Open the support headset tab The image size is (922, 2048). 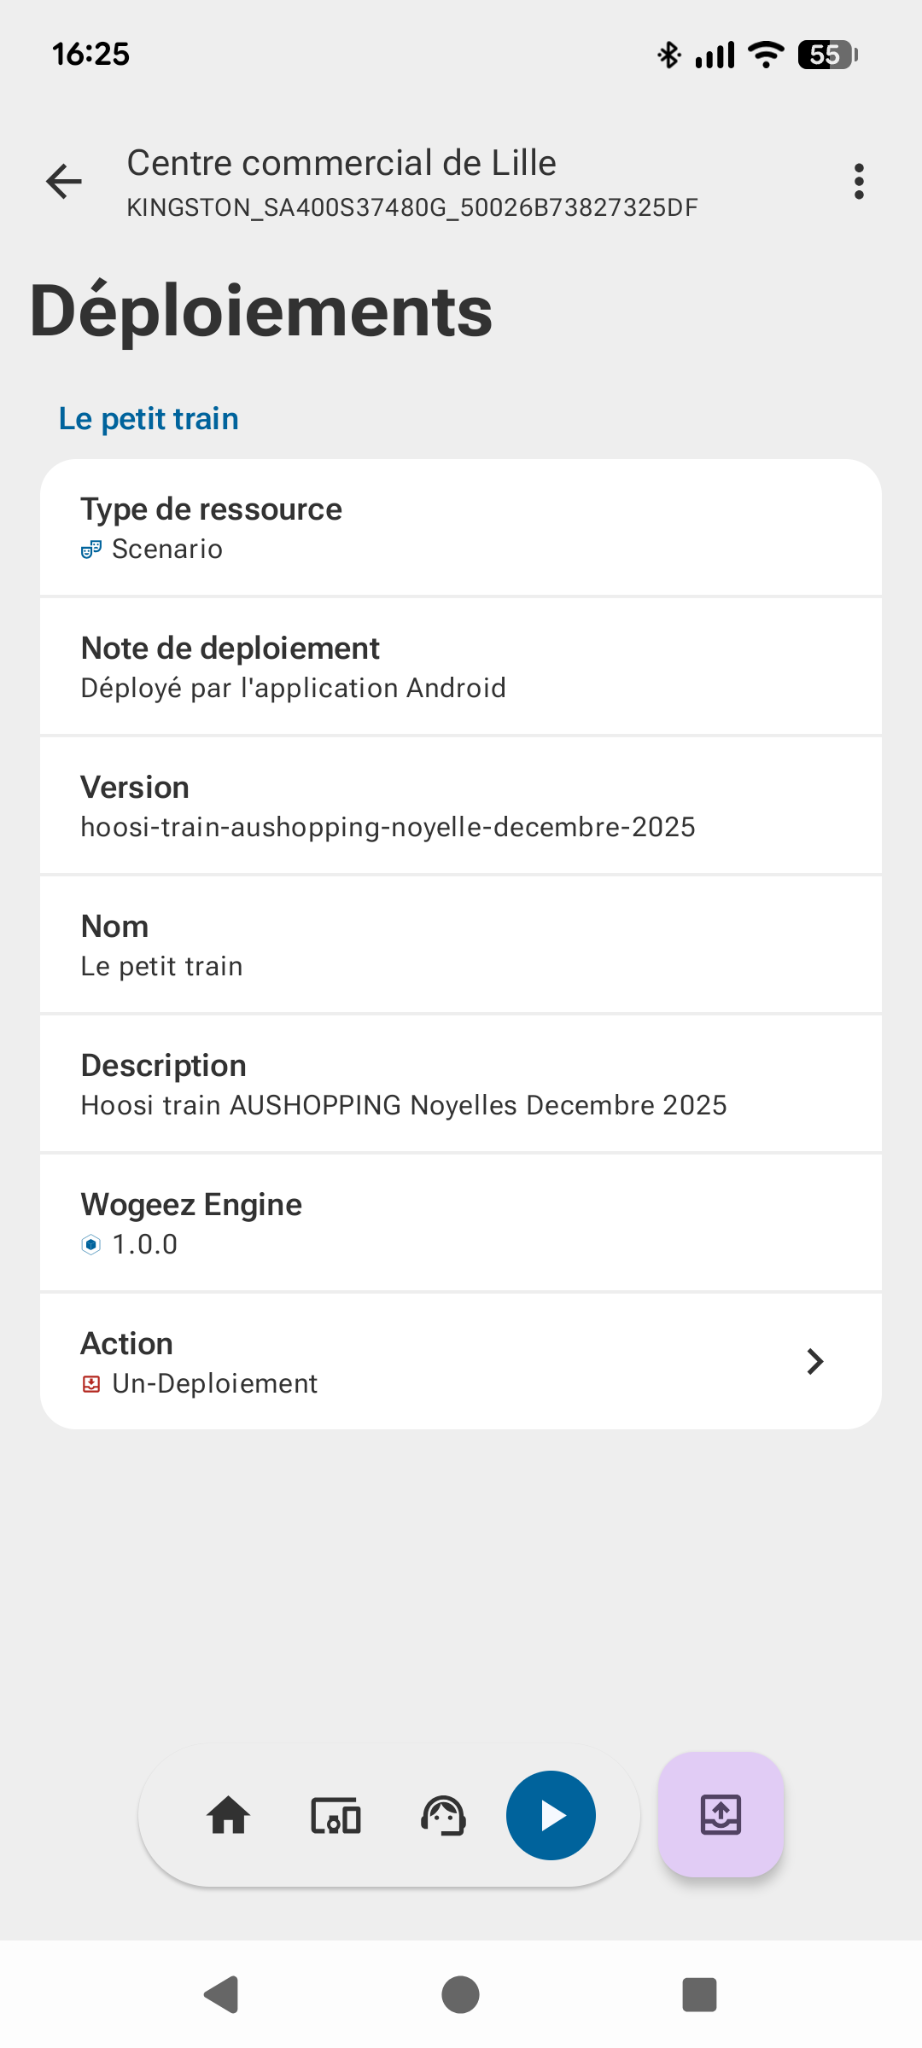point(443,1815)
